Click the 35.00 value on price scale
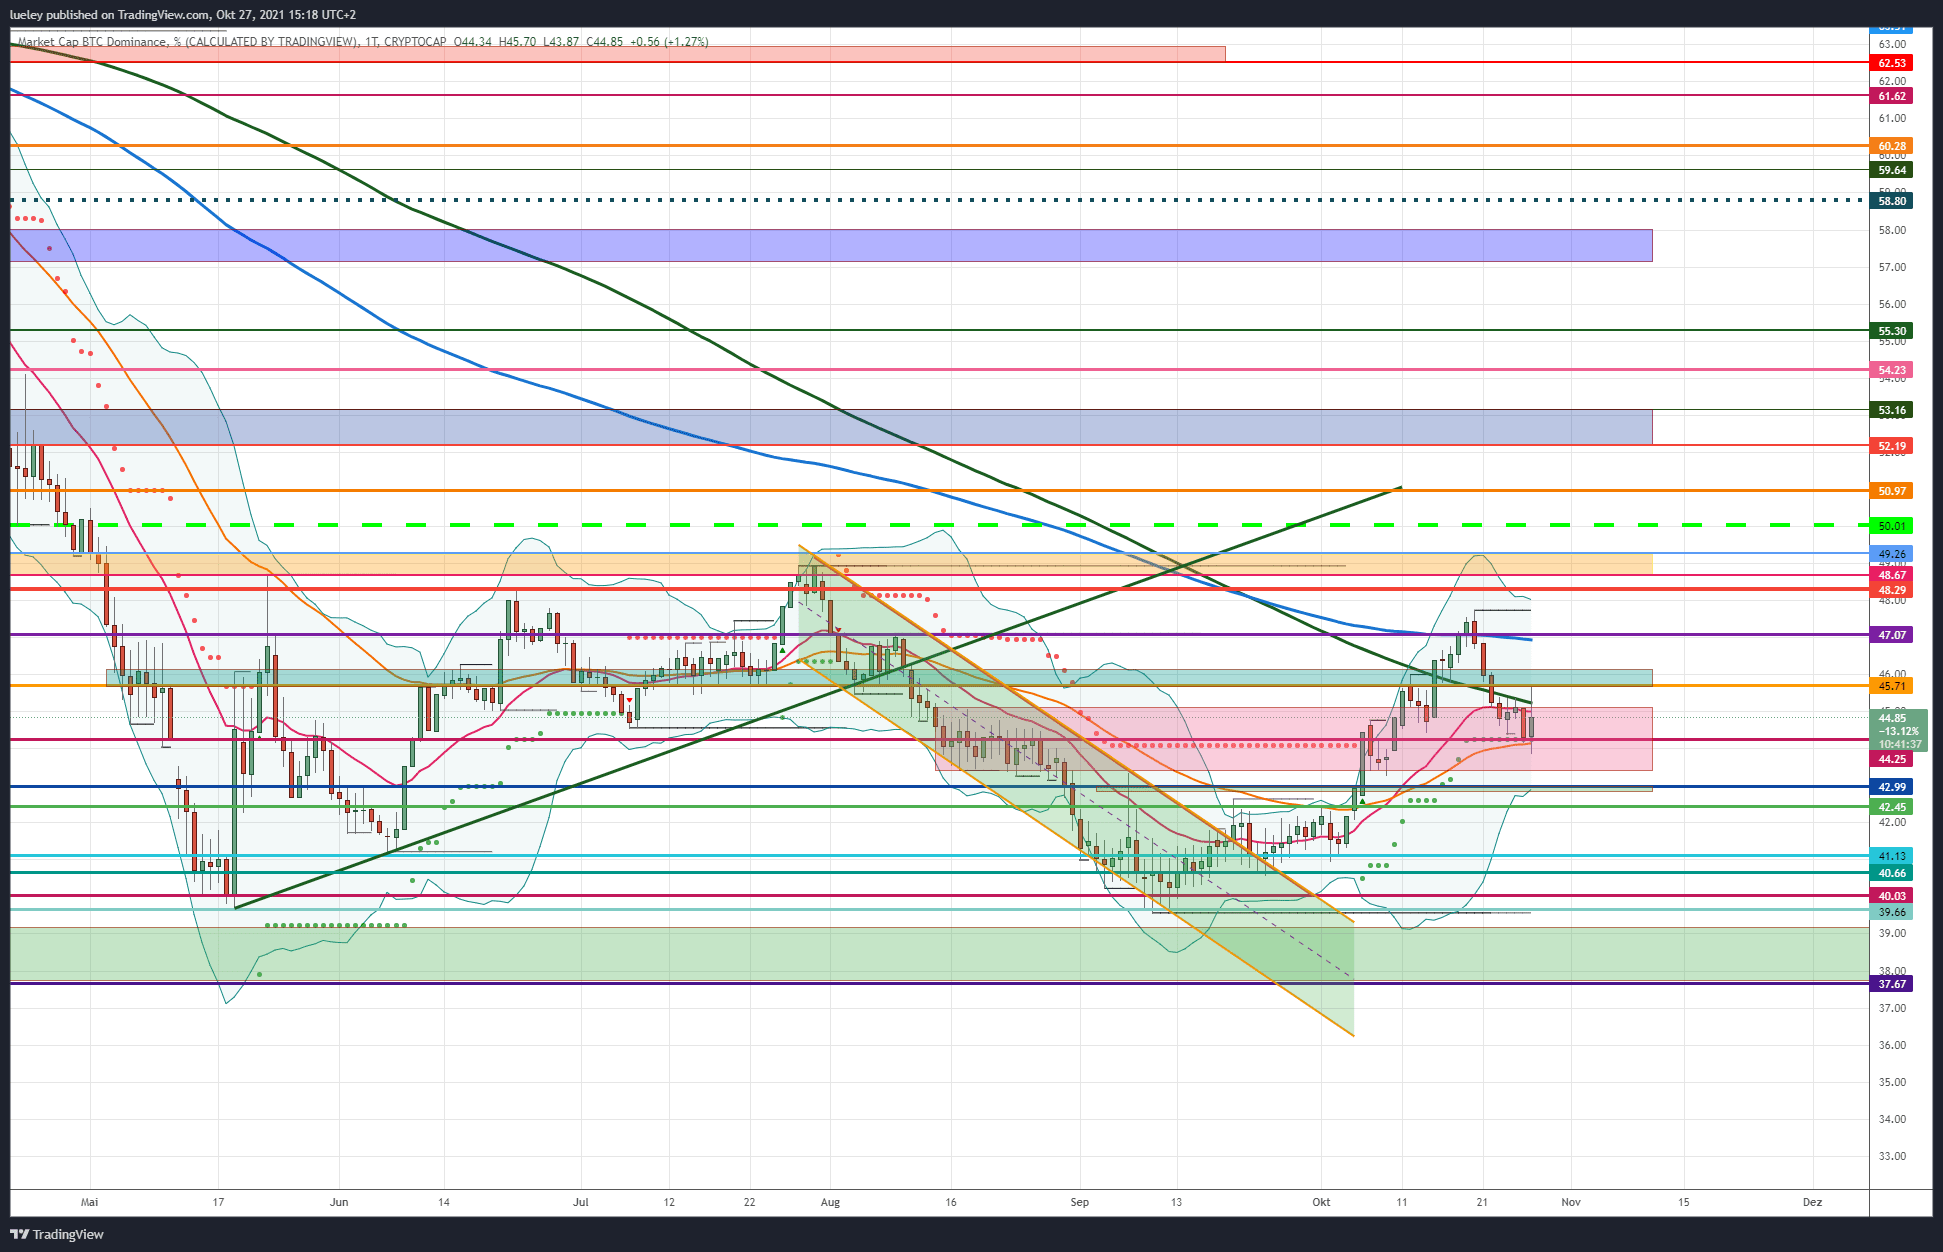The image size is (1943, 1252). click(x=1892, y=1082)
